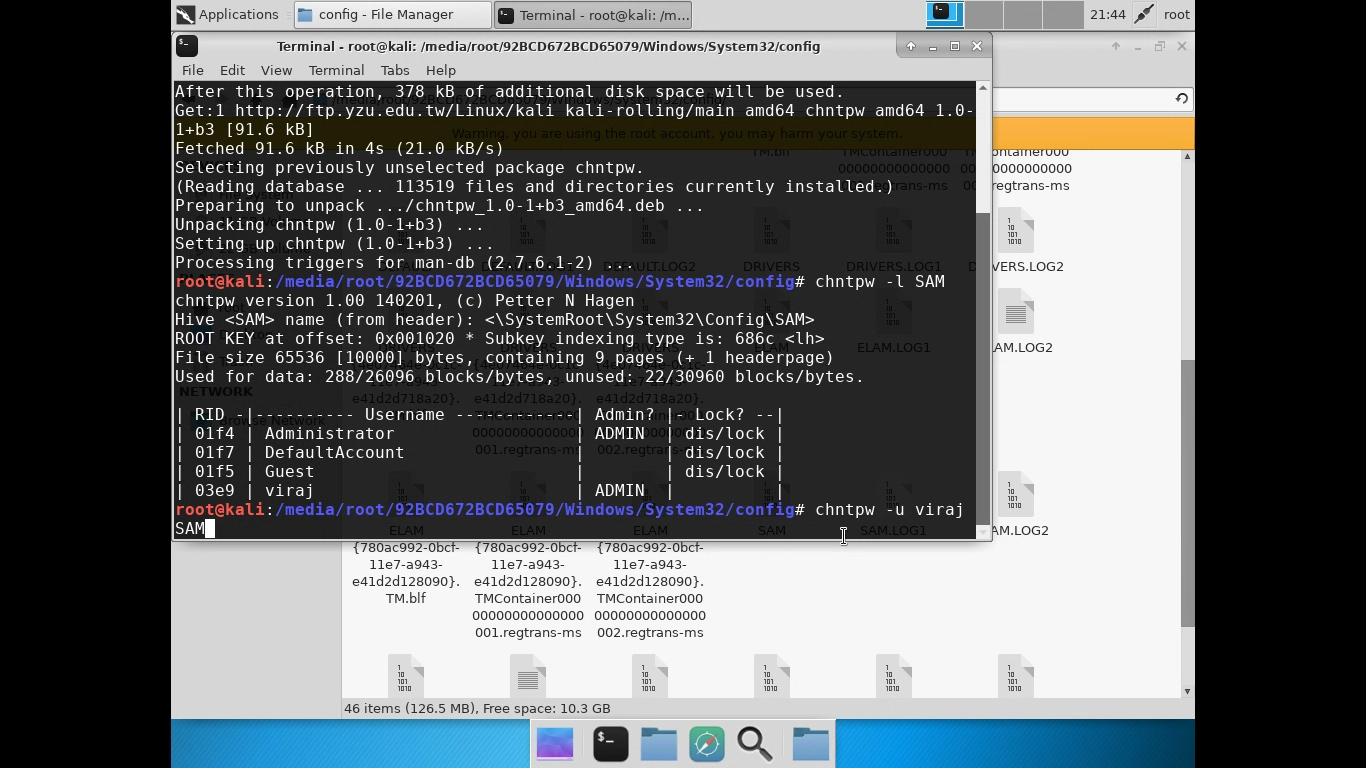Select the Terminal - root@kali taskbar button
1366x768 pixels.
point(593,14)
